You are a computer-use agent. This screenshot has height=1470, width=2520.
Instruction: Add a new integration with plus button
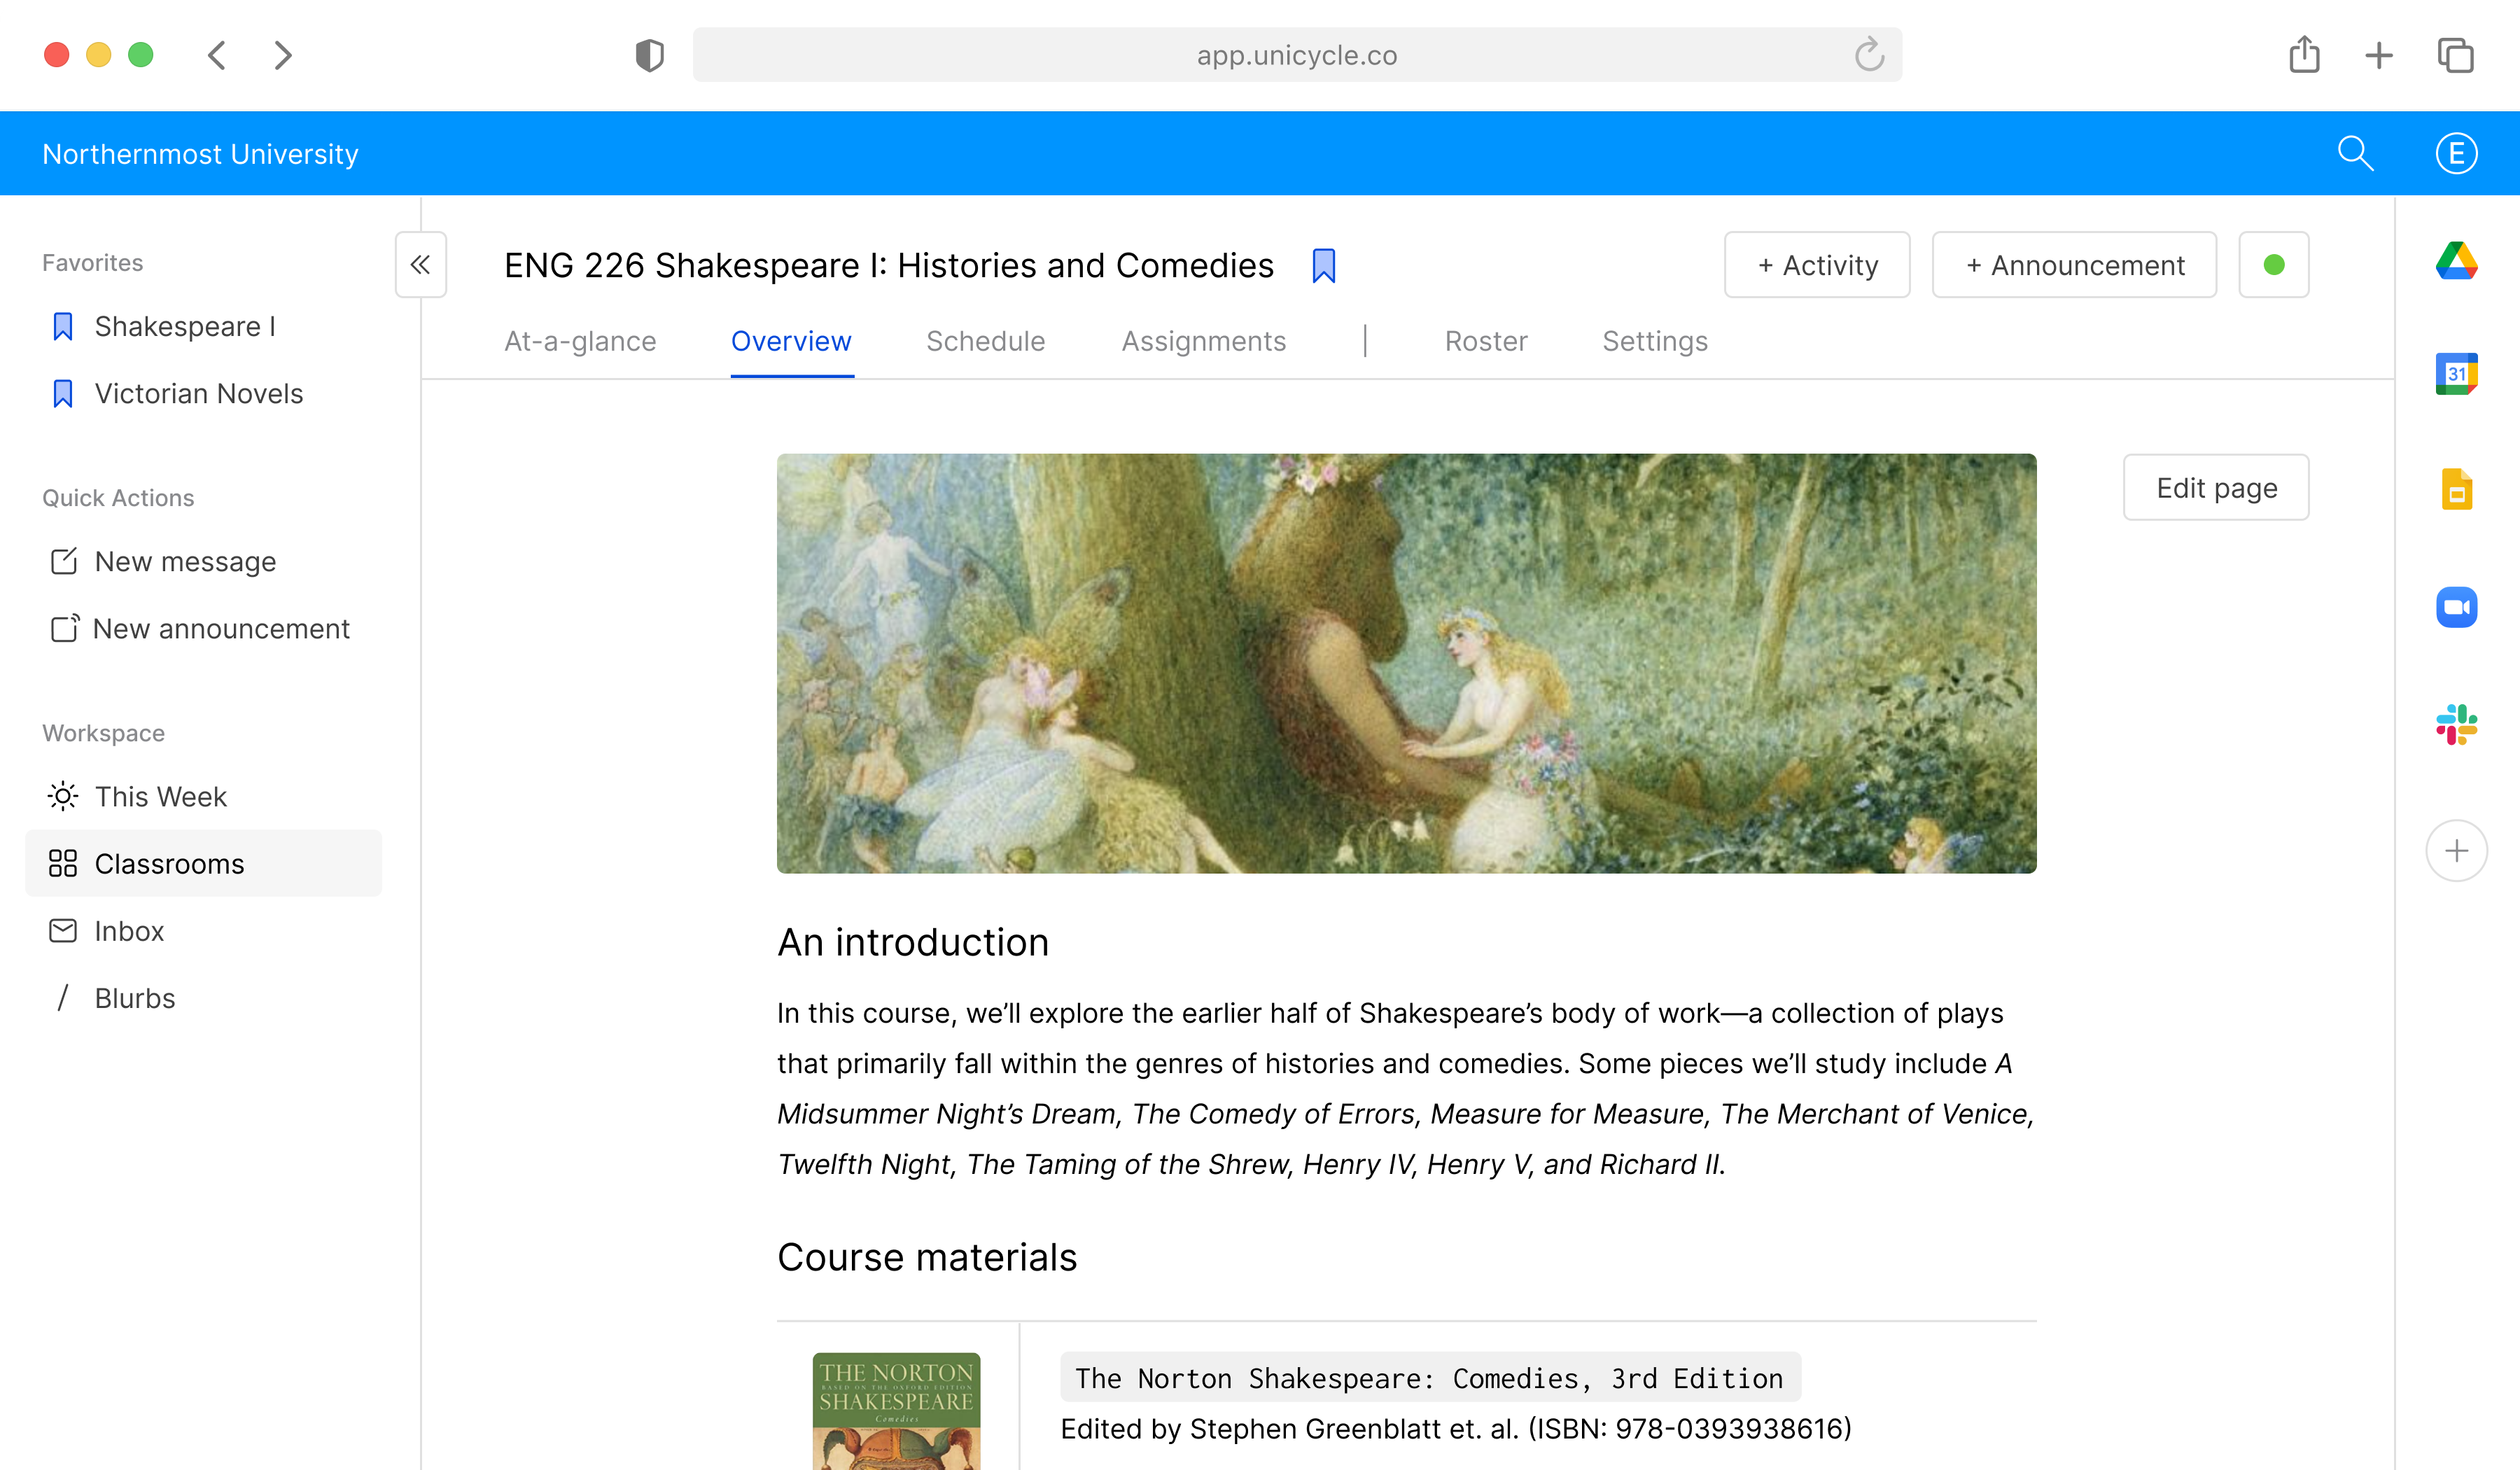click(2456, 851)
